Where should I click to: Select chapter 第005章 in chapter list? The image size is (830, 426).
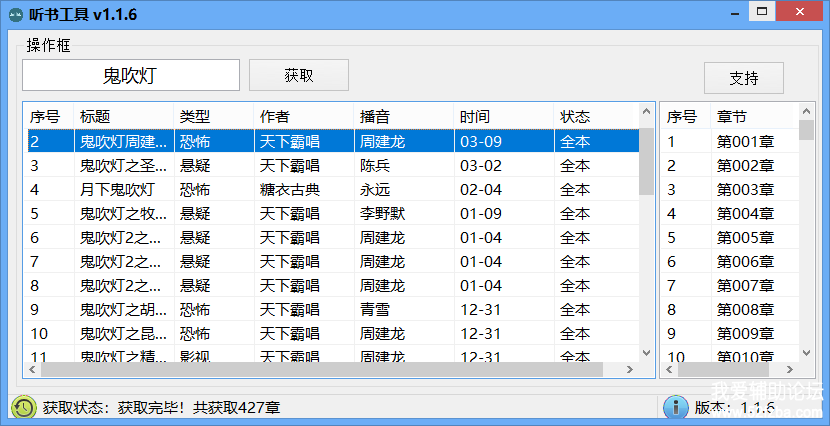point(745,237)
